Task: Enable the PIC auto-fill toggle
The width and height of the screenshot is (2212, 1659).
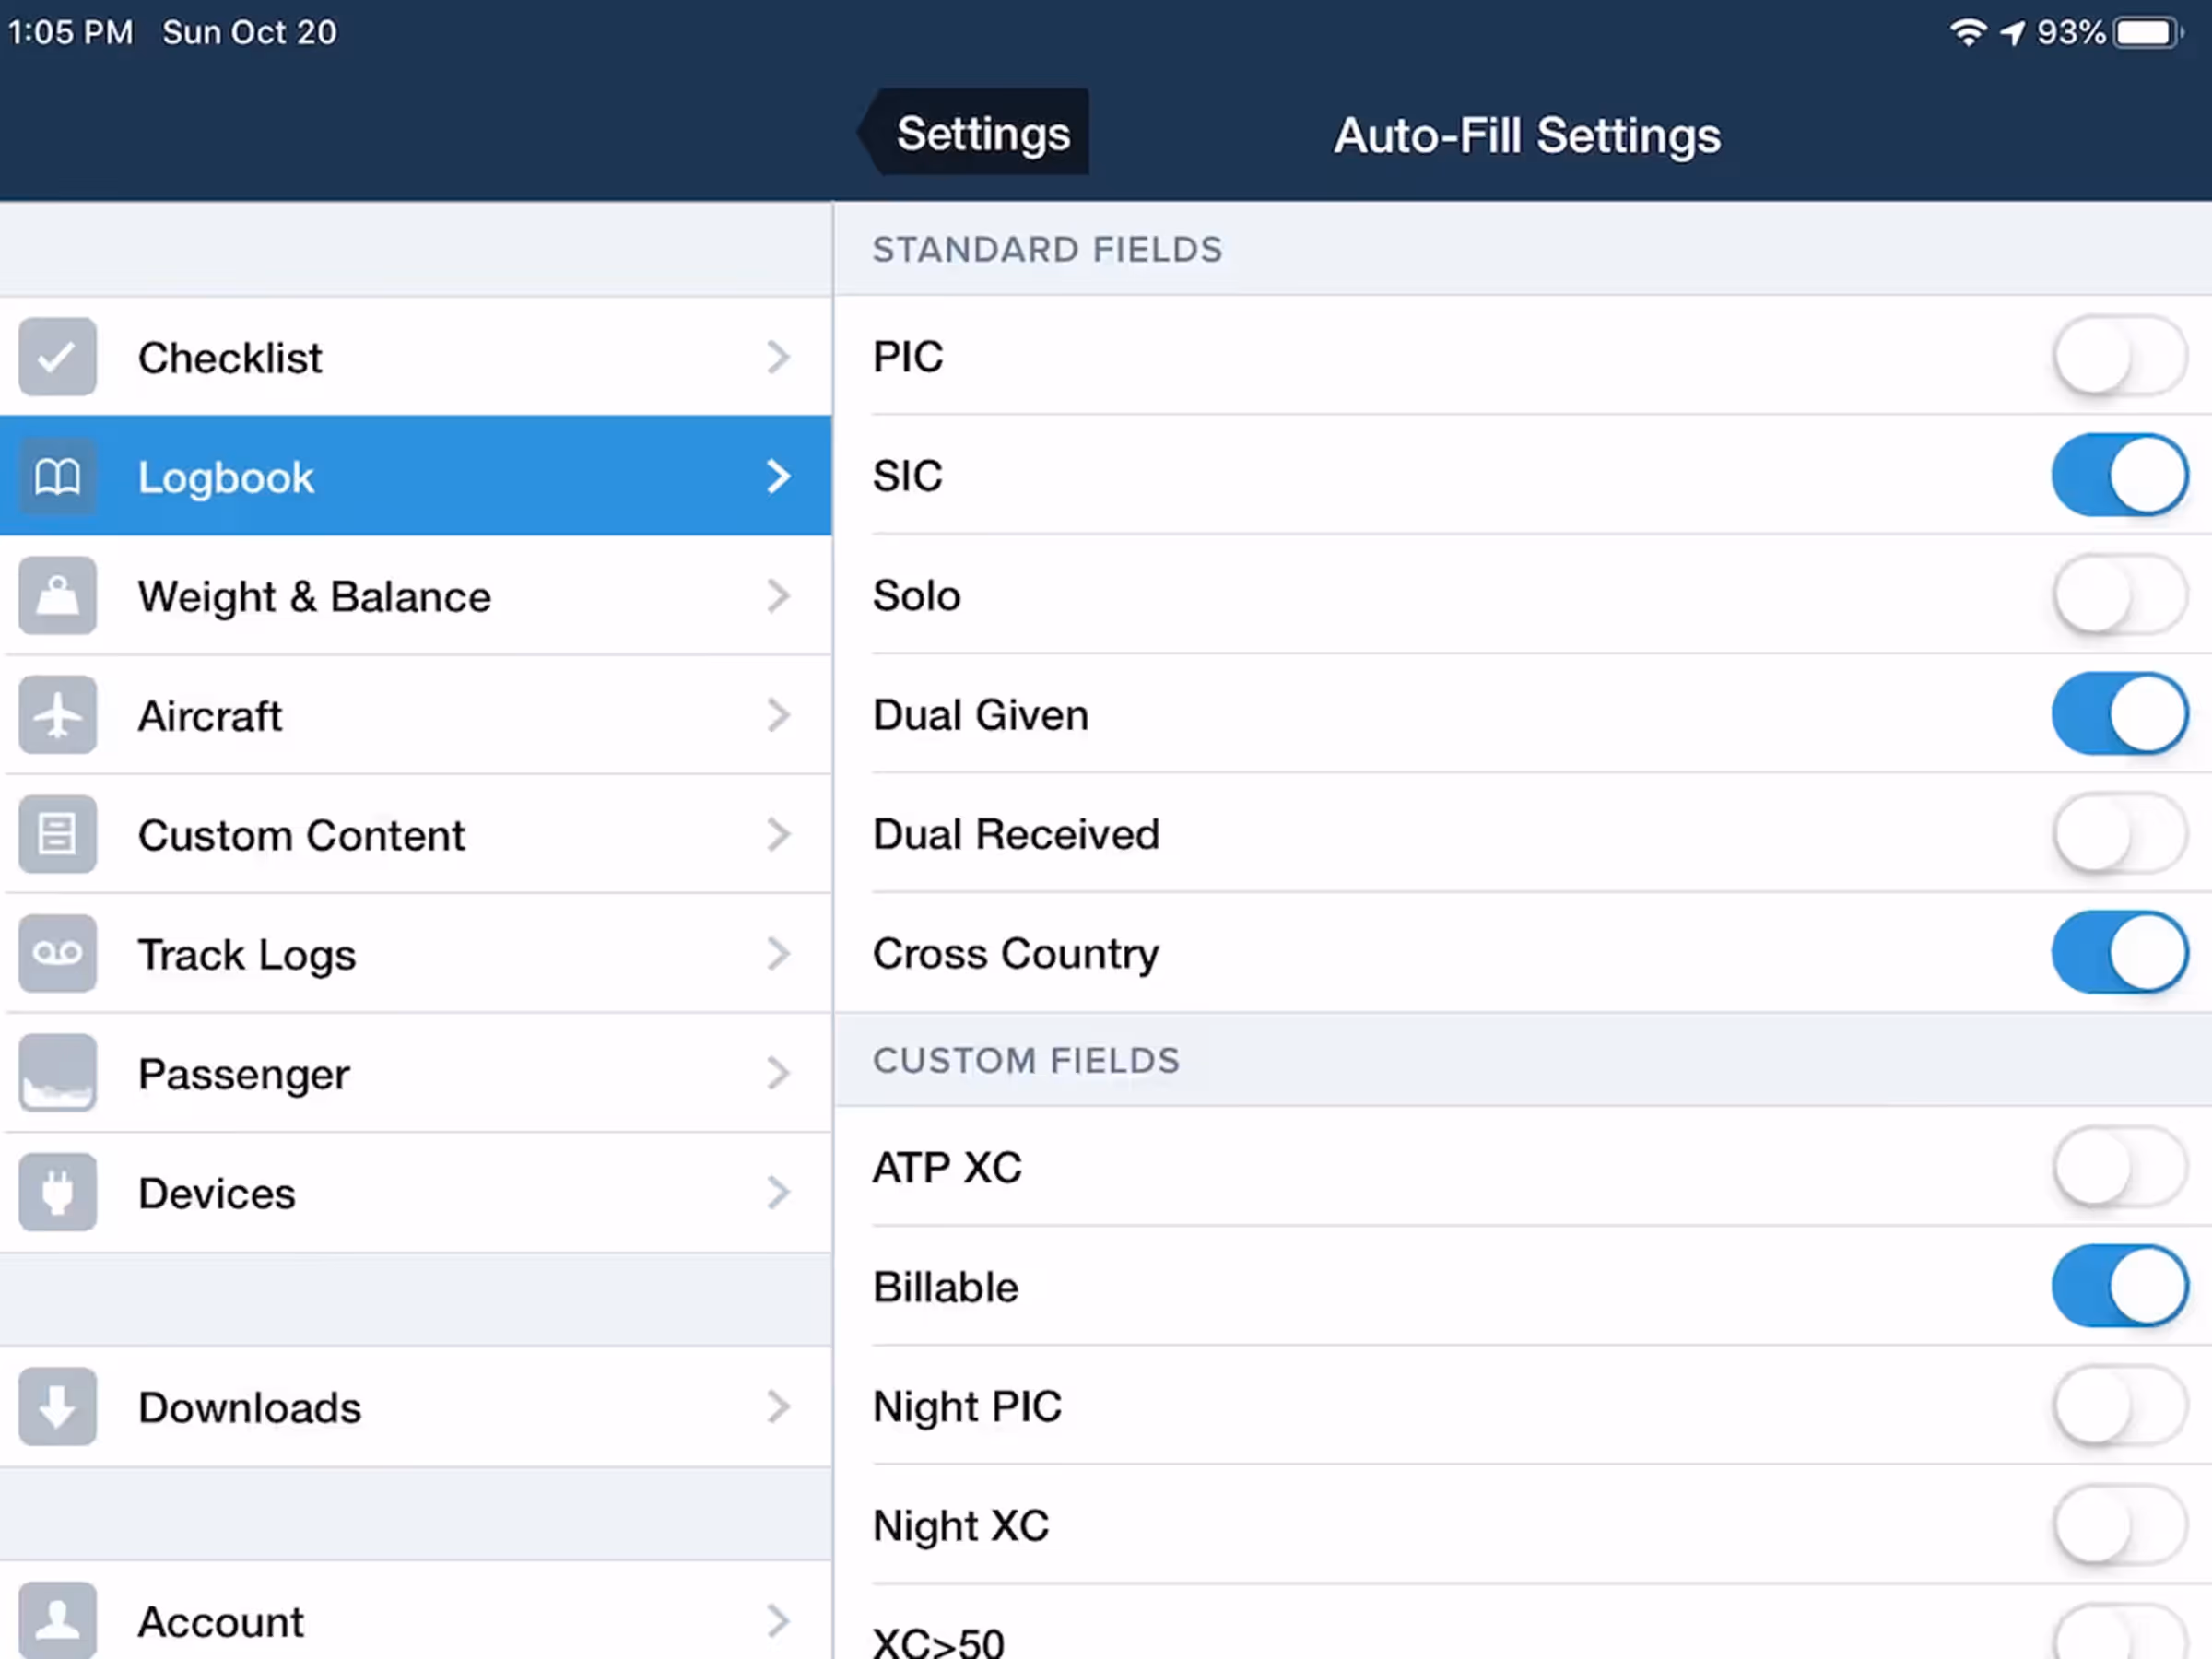Action: 2119,357
